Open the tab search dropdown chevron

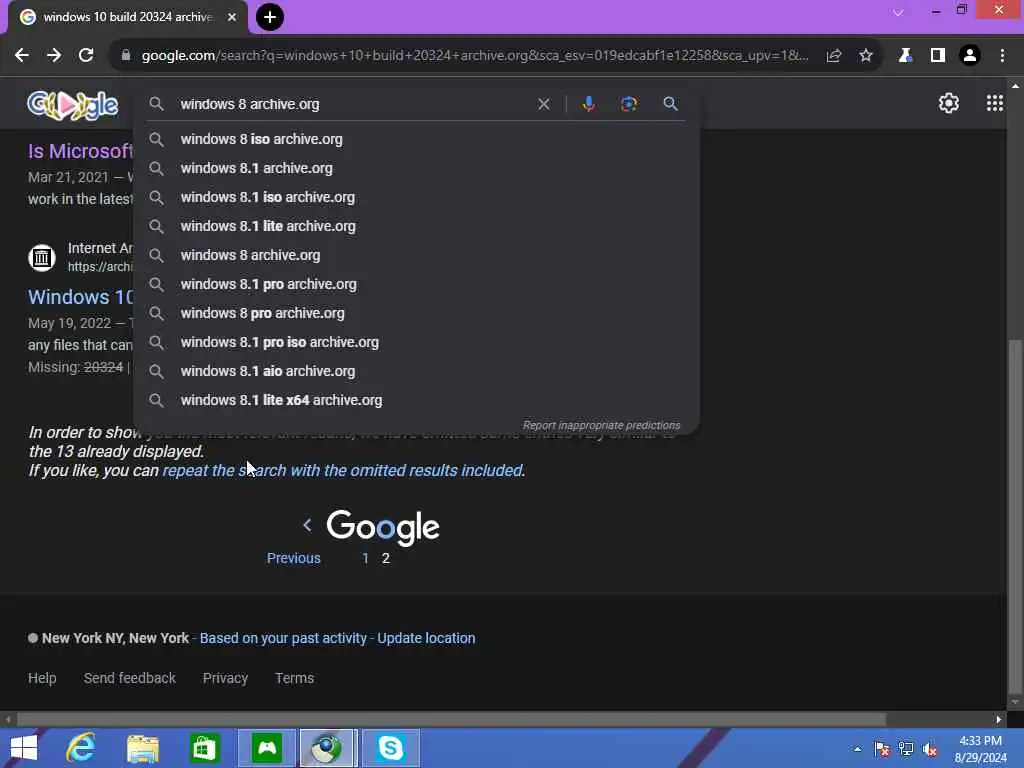click(898, 12)
